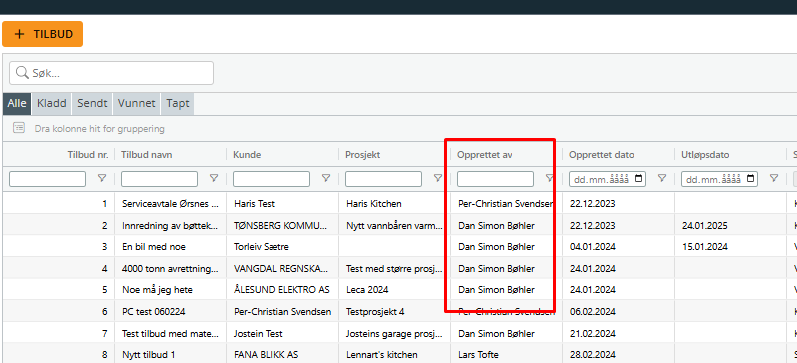
Task: Sort by Opprettet av column header
Action: tap(484, 155)
